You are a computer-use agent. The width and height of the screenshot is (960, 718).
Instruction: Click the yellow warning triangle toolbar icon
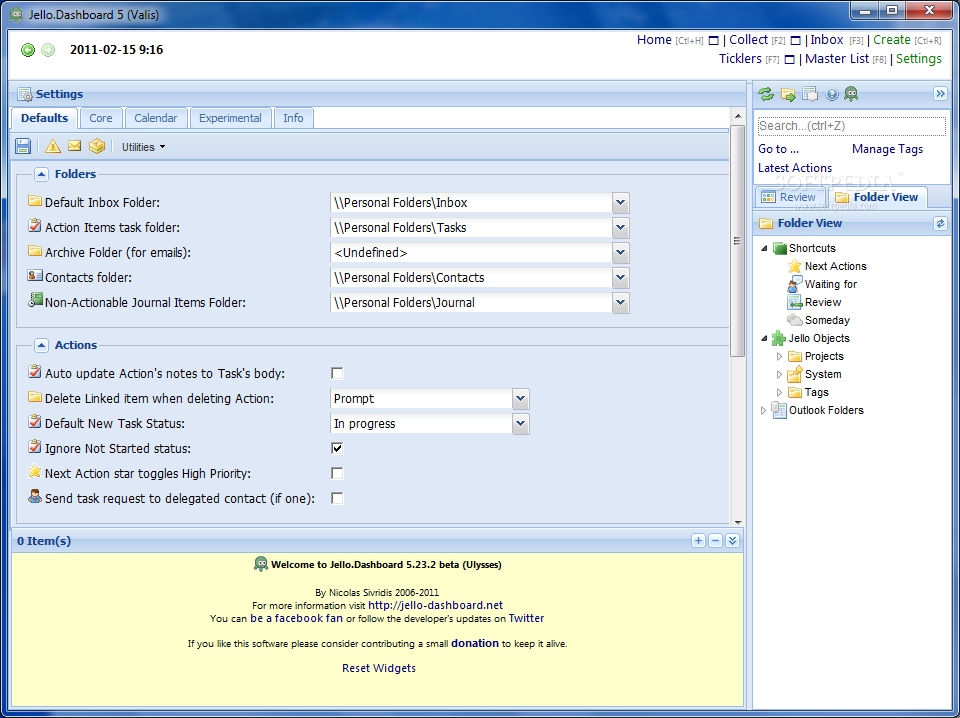[53, 147]
